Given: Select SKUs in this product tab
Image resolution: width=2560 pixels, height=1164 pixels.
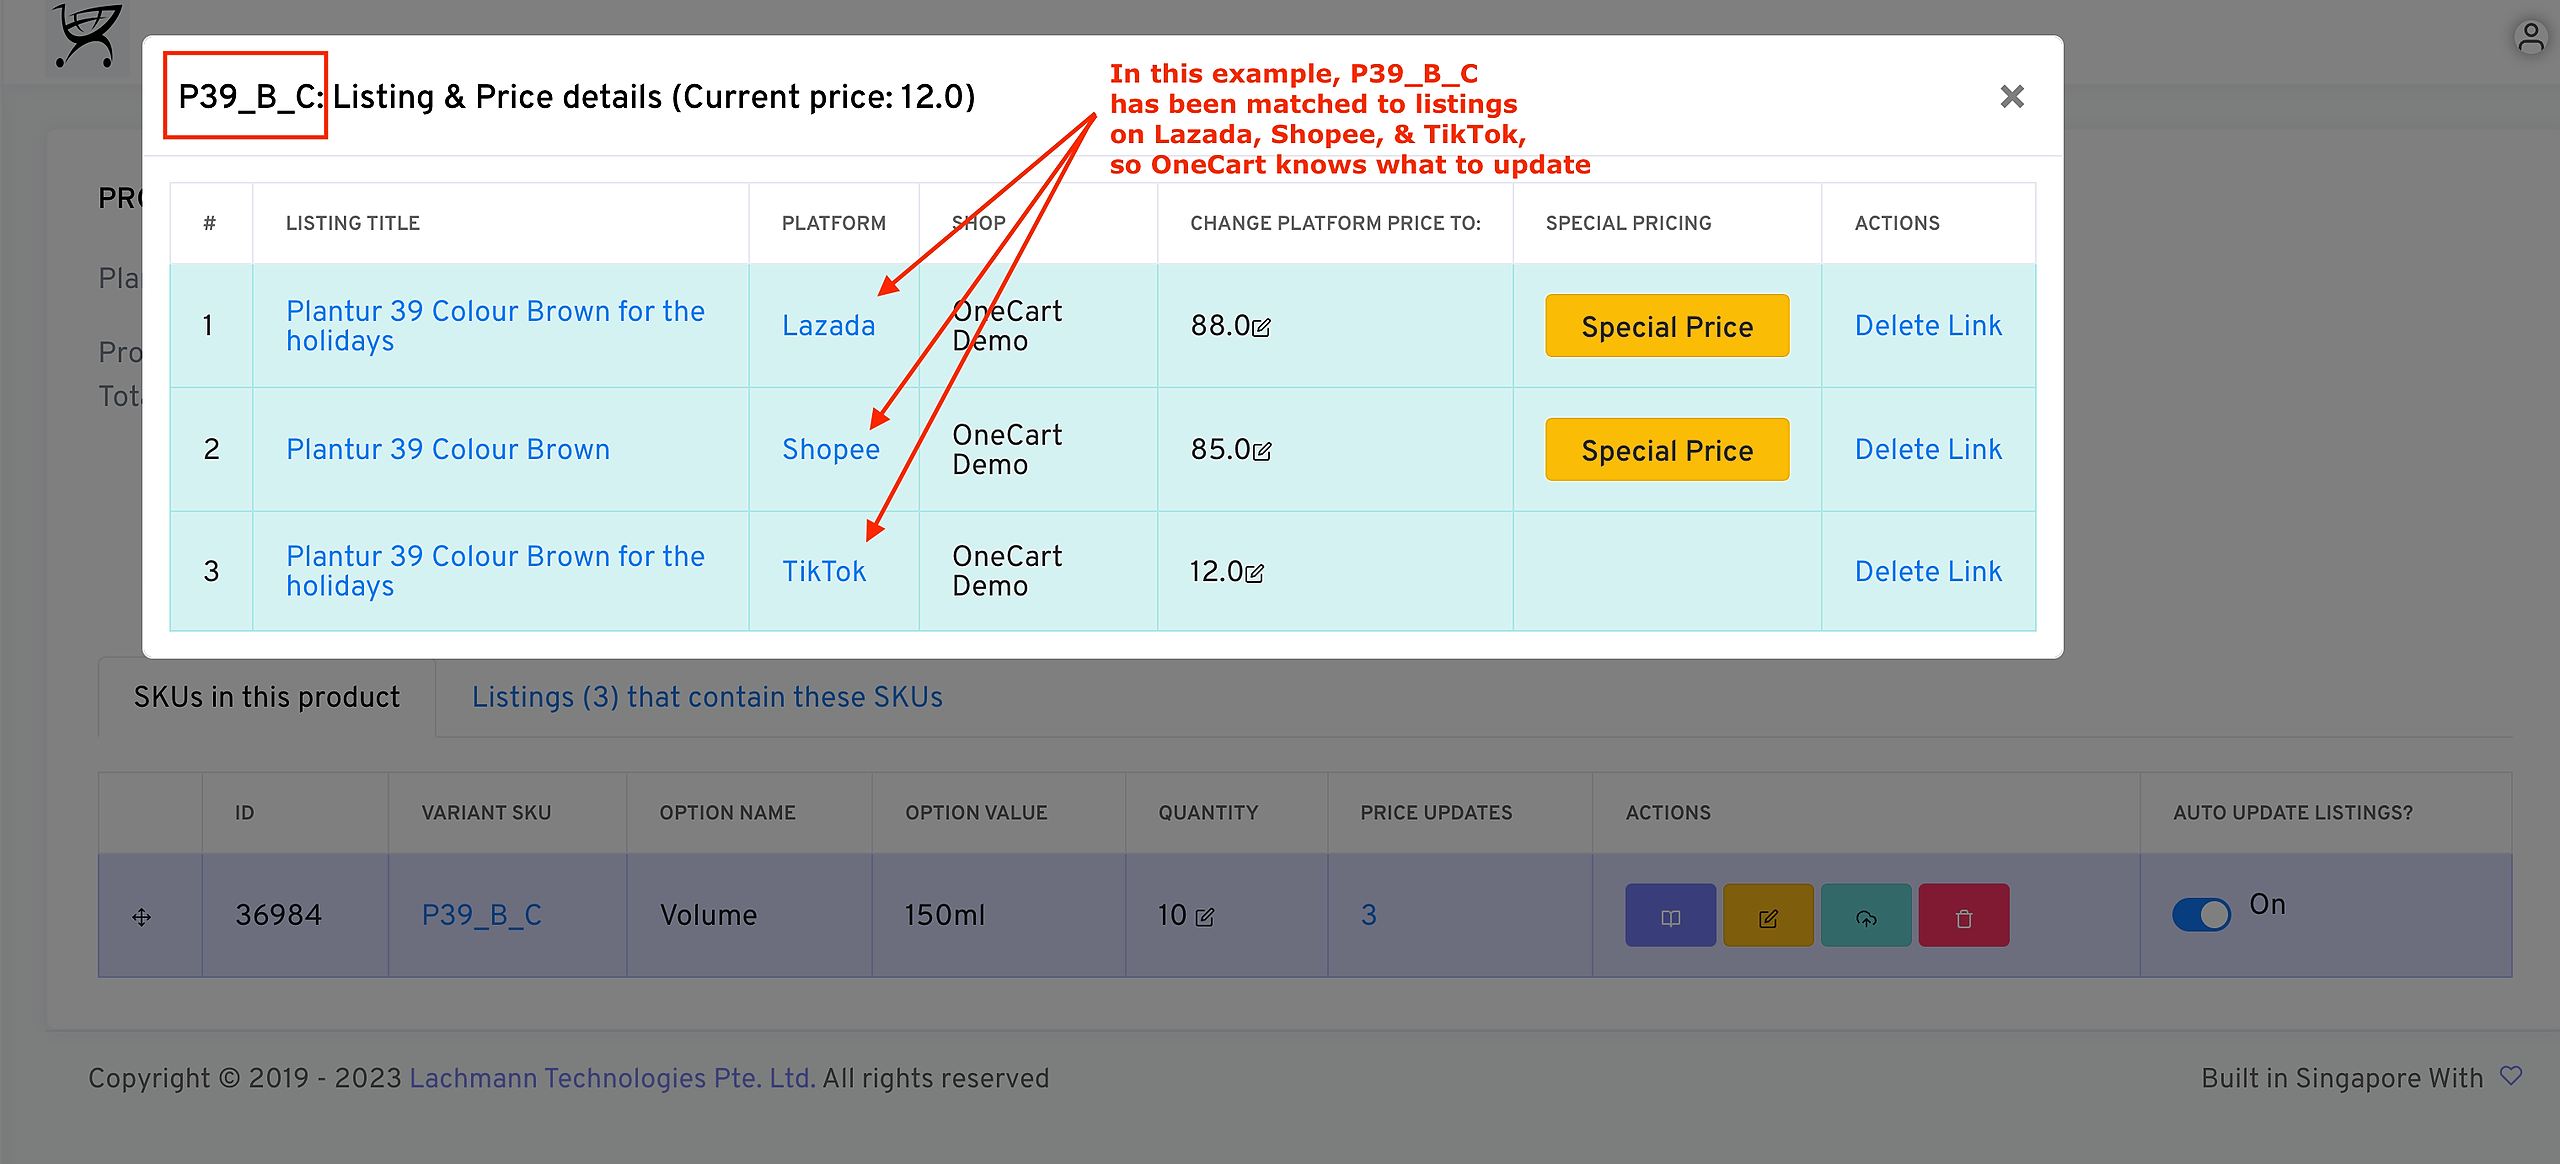Looking at the screenshot, I should click(266, 697).
